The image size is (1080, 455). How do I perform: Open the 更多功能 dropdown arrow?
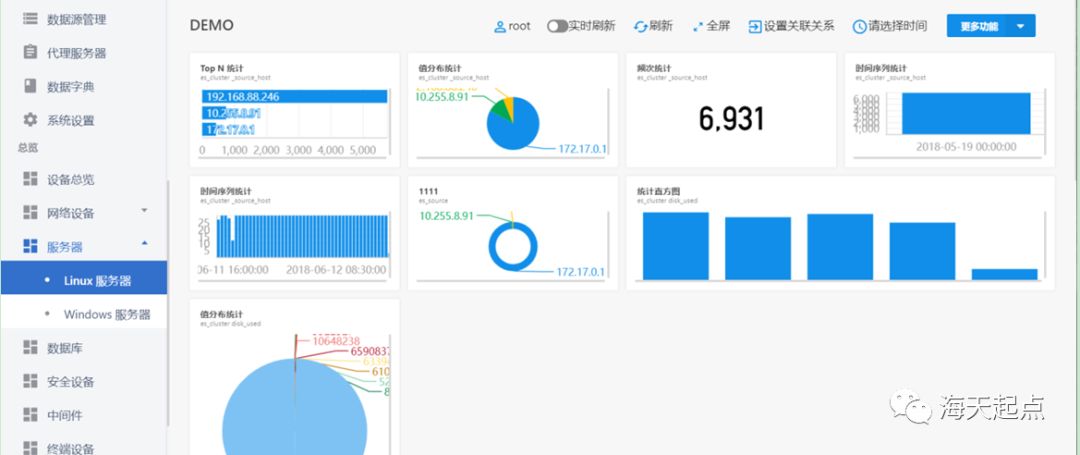(x=1021, y=26)
